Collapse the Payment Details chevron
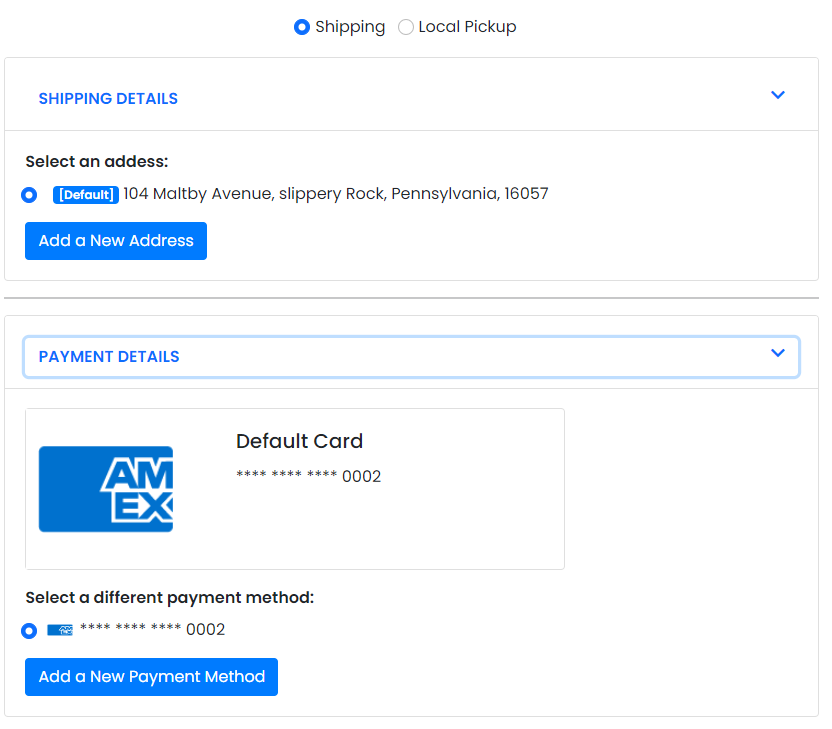This screenshot has width=832, height=729. pyautogui.click(x=777, y=353)
